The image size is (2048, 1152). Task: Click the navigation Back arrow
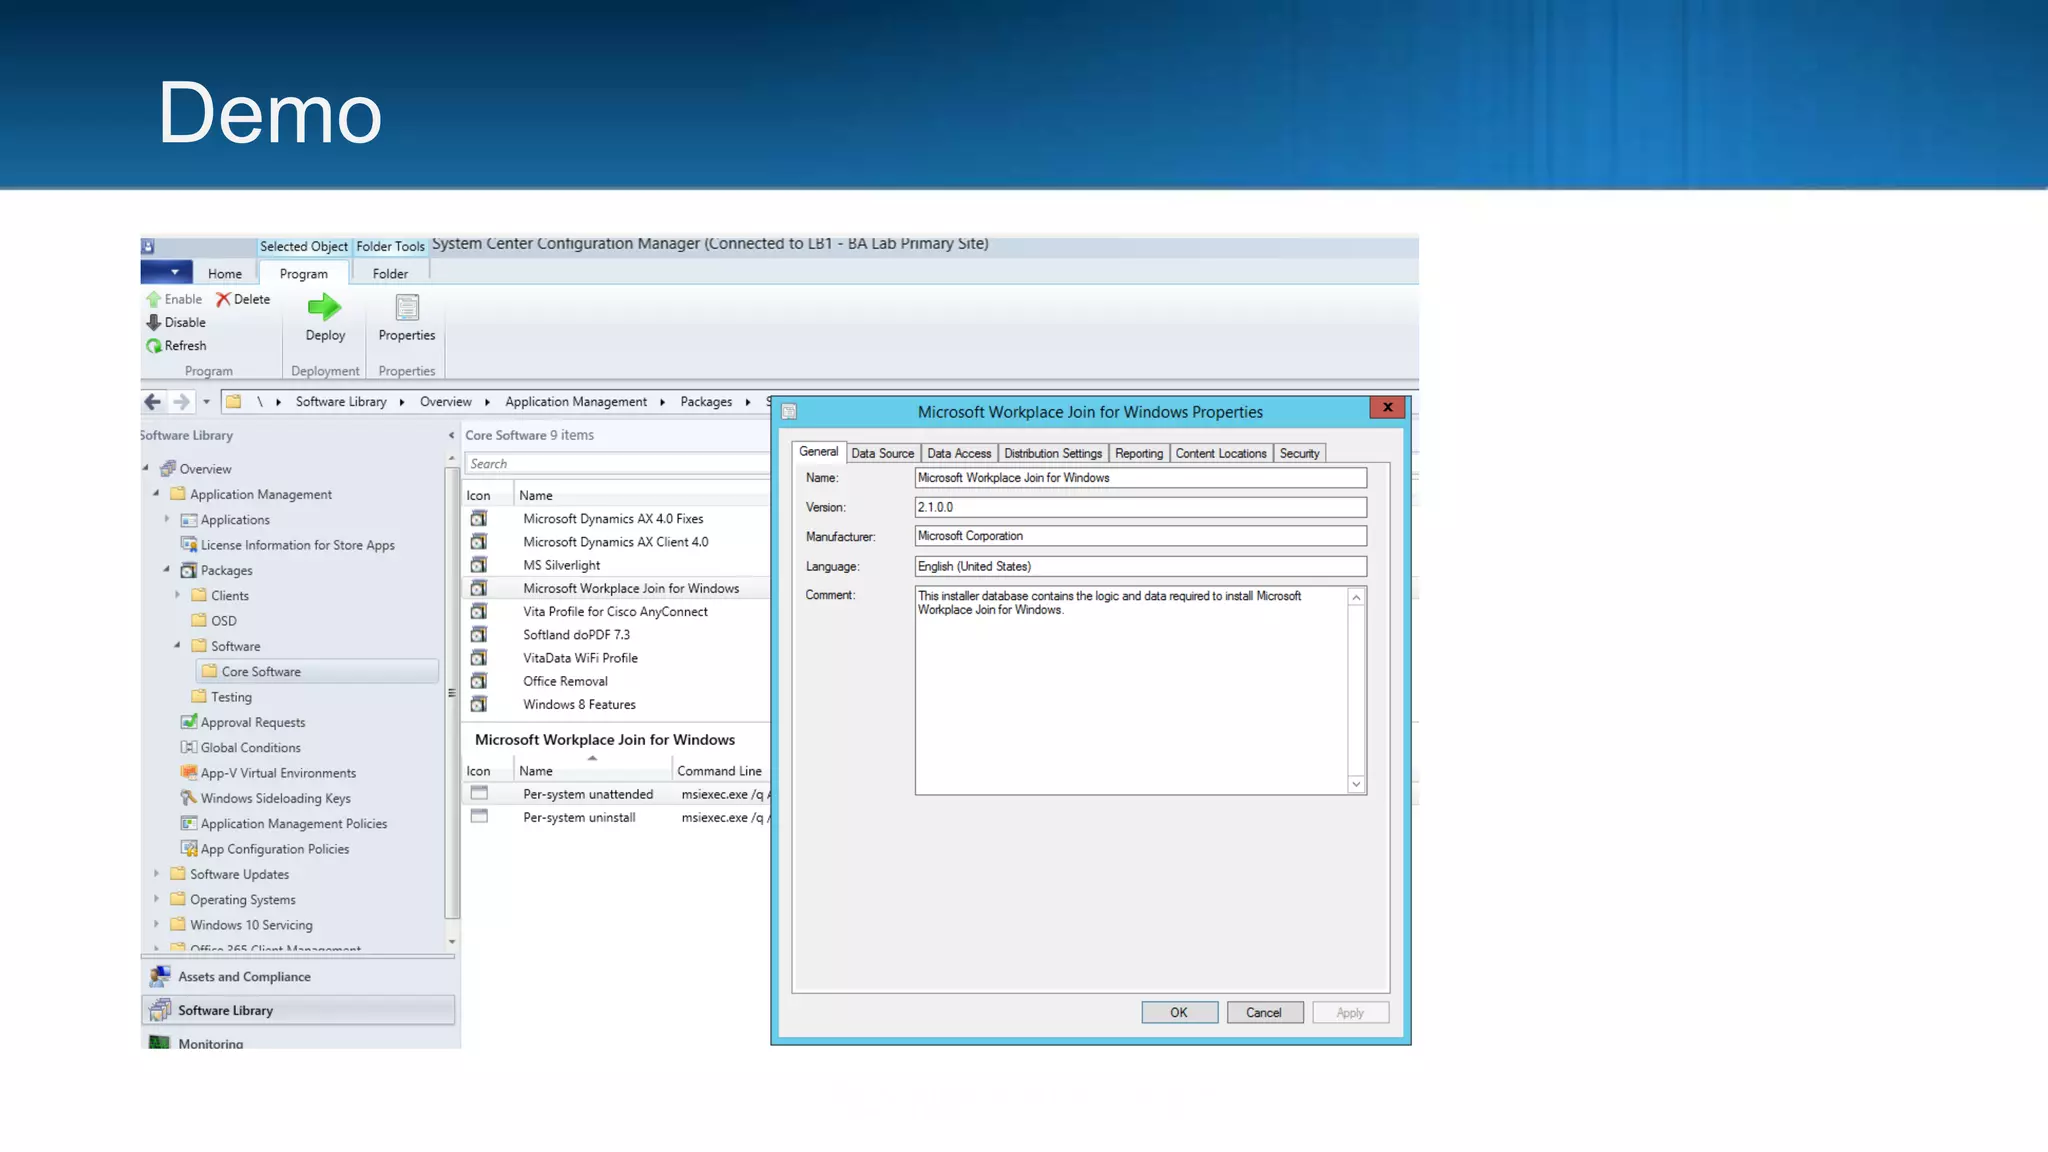pos(152,402)
